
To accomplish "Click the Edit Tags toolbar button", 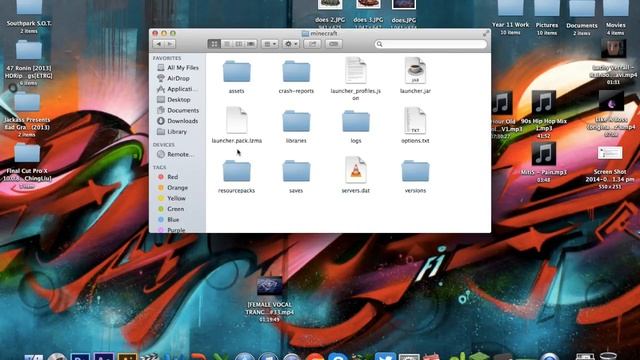I will tap(333, 44).
